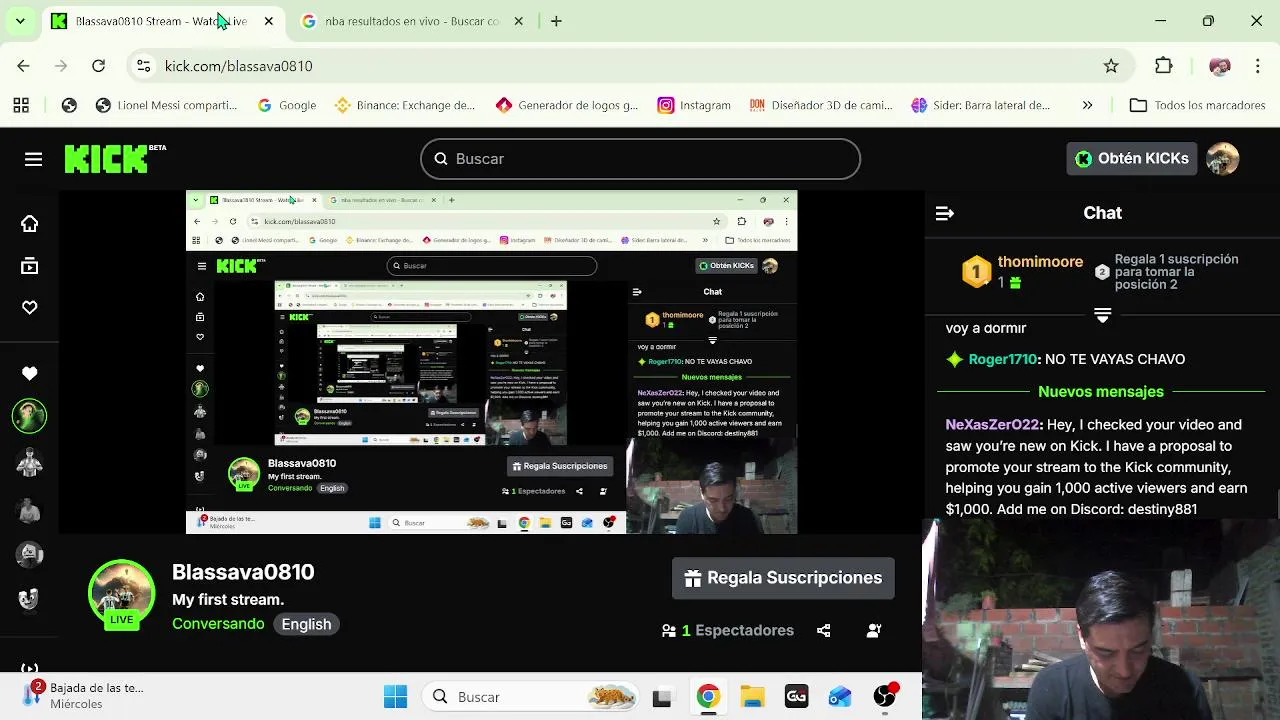Open a new browser tab
The width and height of the screenshot is (1280, 720).
(556, 21)
